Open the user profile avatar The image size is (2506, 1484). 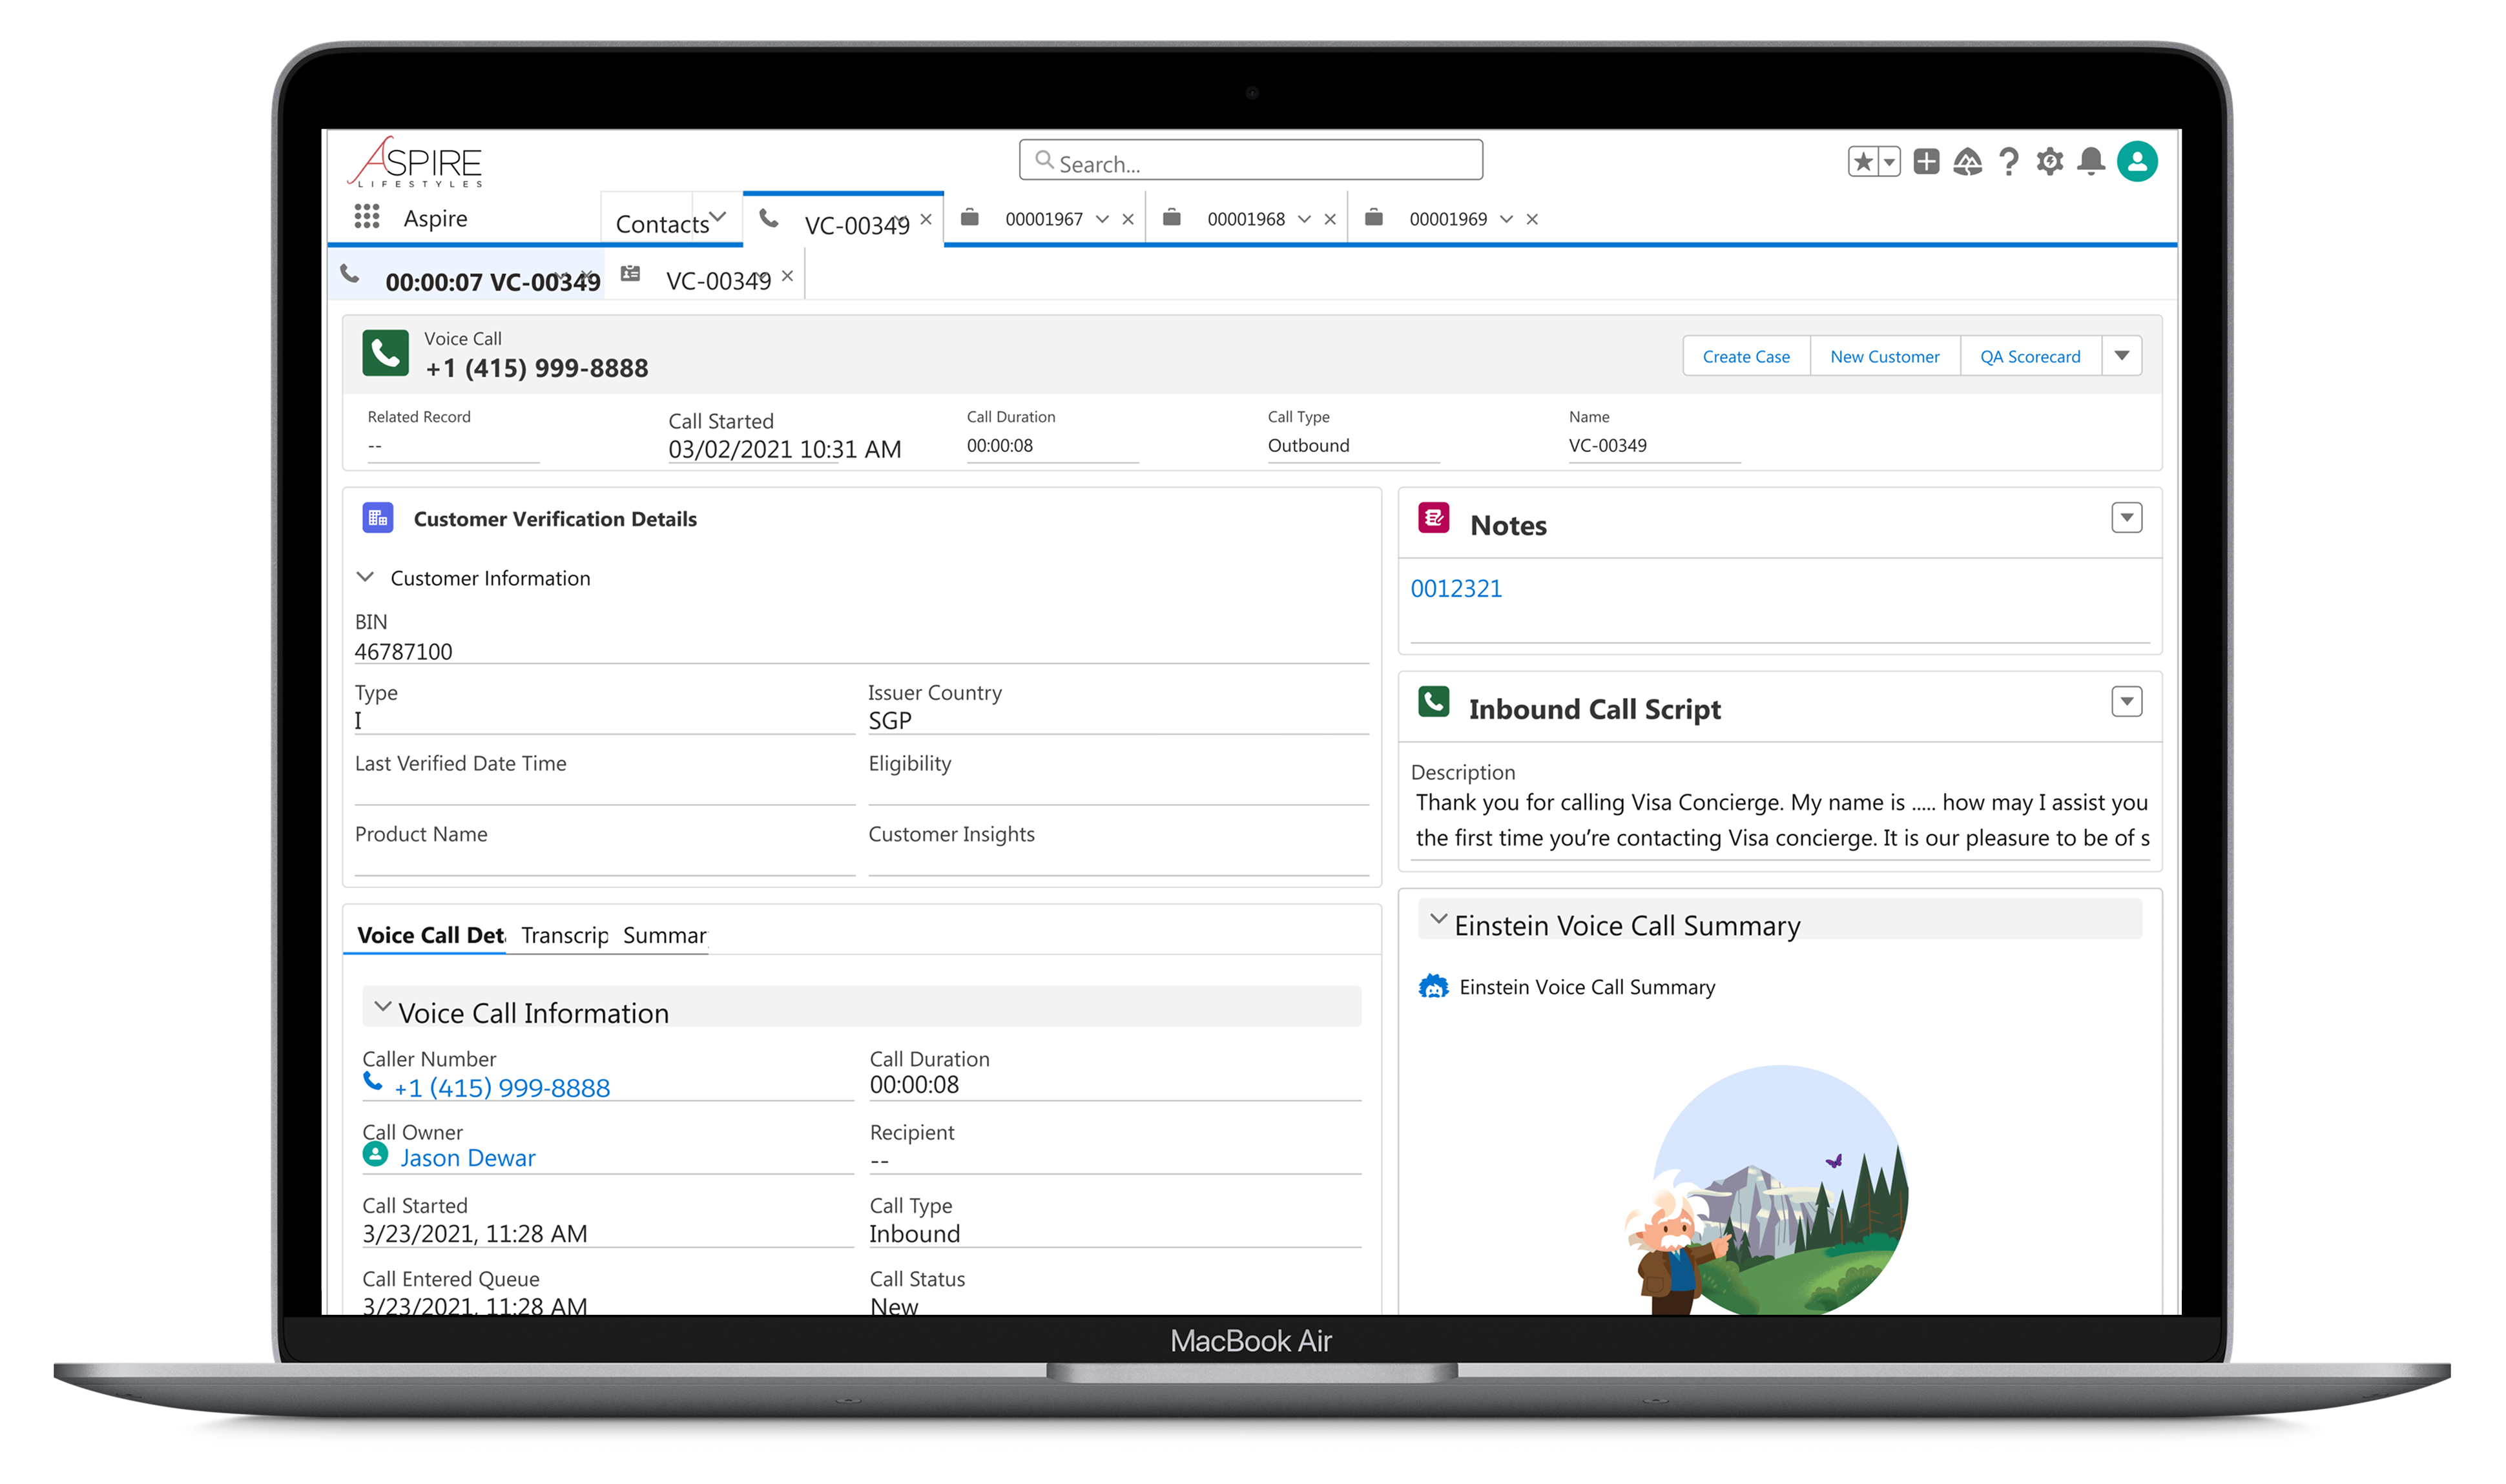tap(2137, 161)
